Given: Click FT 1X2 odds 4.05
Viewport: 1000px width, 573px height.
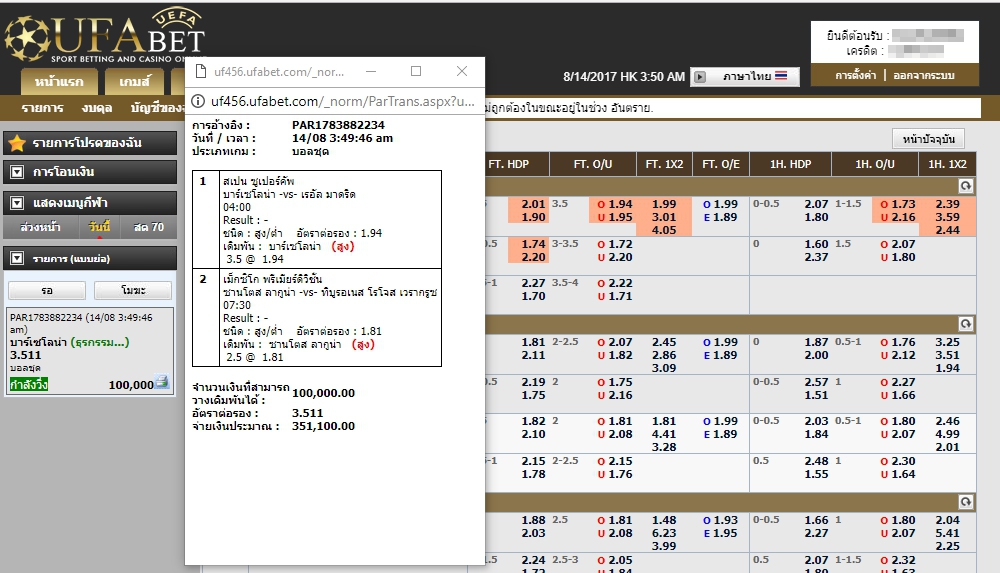Looking at the screenshot, I should pyautogui.click(x=664, y=230).
